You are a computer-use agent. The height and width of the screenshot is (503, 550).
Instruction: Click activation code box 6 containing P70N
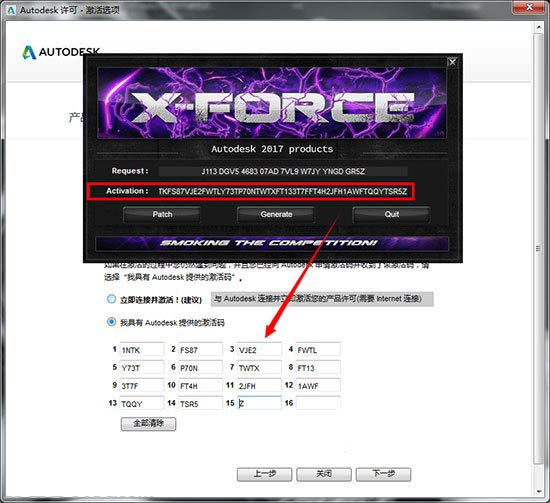200,368
